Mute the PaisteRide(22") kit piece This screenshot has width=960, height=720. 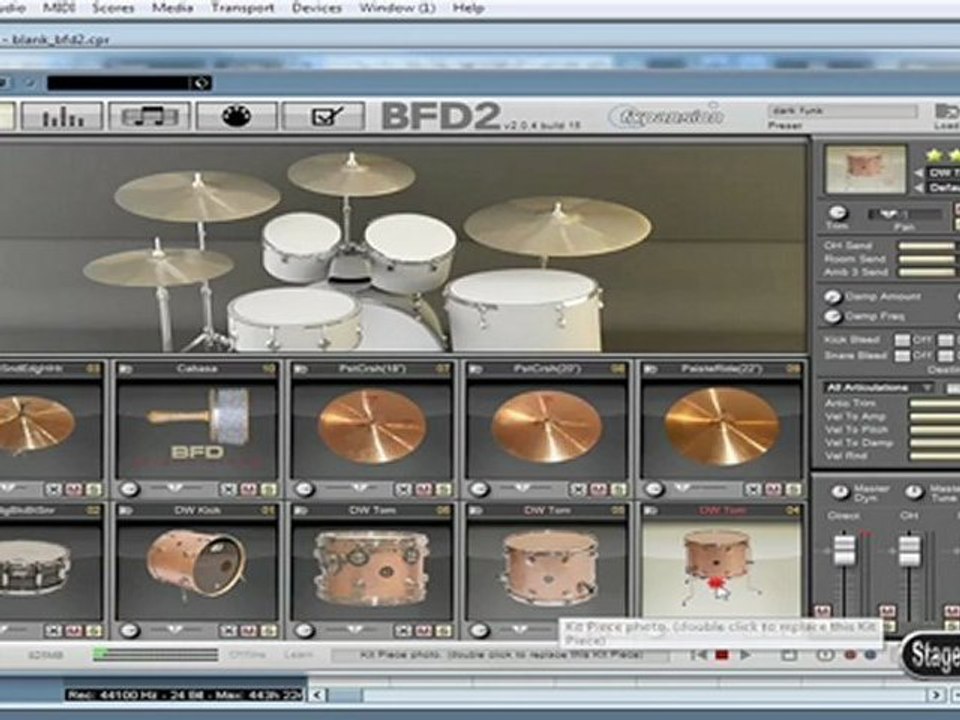(773, 489)
